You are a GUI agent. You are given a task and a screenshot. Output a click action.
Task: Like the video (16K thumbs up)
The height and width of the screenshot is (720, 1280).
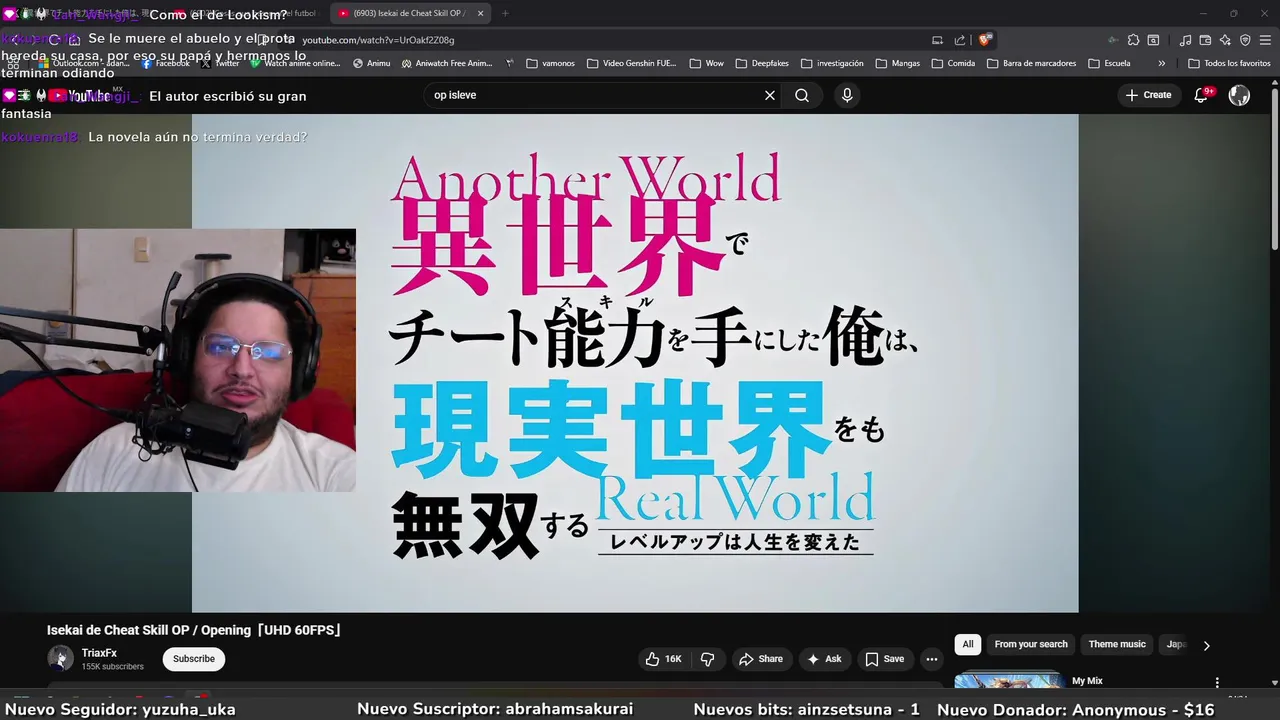point(663,659)
